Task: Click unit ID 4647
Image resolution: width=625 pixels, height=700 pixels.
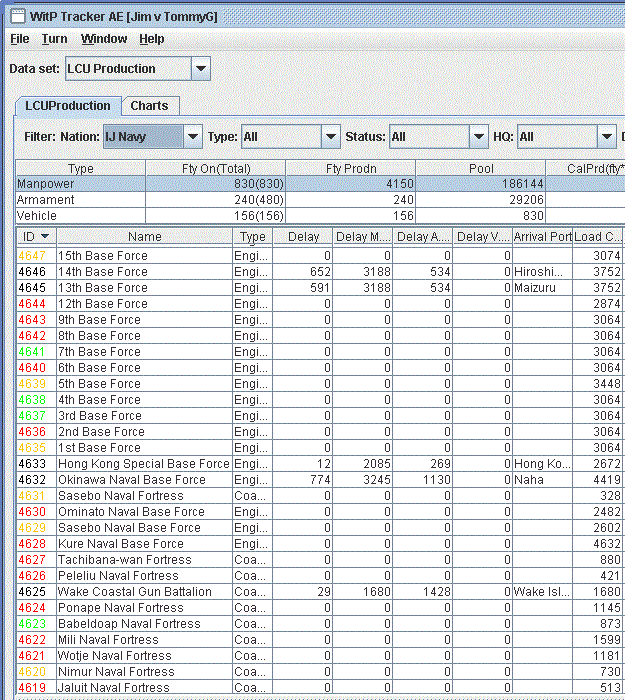Action: click(x=32, y=256)
